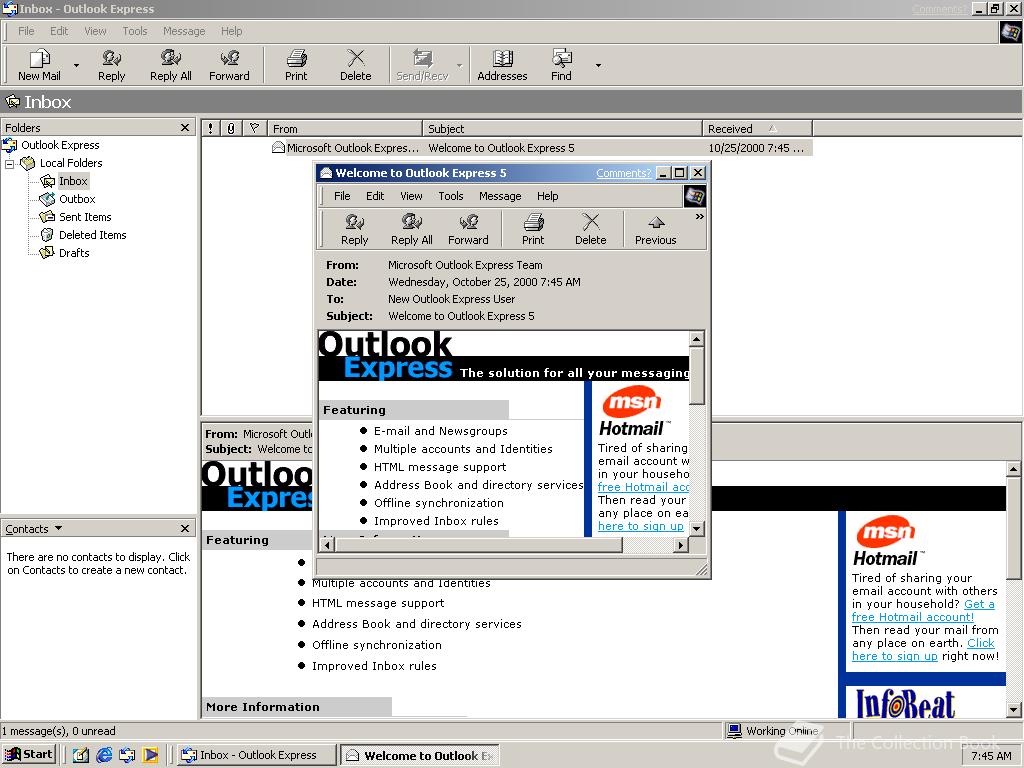Select the Sent Items folder
Image resolution: width=1024 pixels, height=768 pixels.
pyautogui.click(x=85, y=217)
